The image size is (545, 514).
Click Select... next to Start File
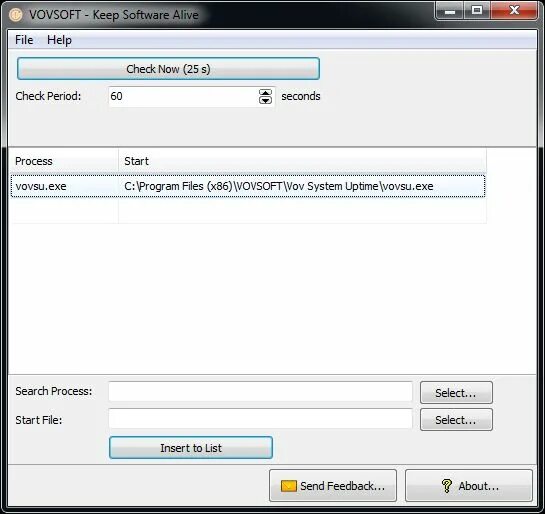(x=456, y=420)
